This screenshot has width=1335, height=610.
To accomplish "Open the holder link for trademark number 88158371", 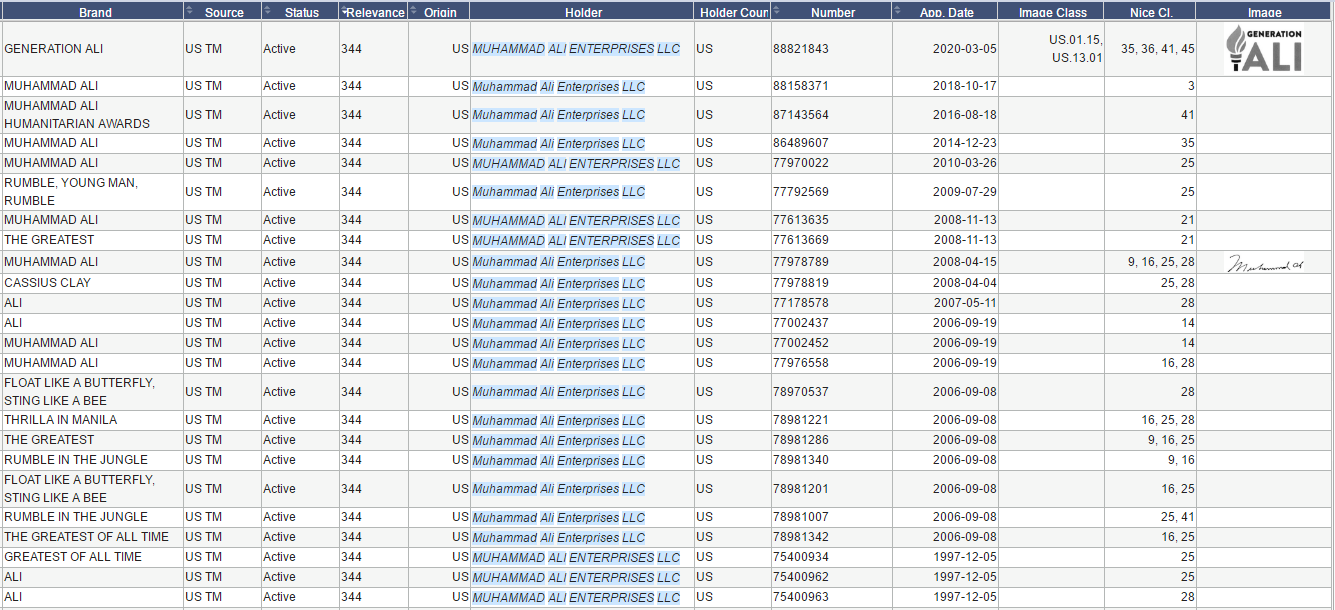I will click(559, 87).
